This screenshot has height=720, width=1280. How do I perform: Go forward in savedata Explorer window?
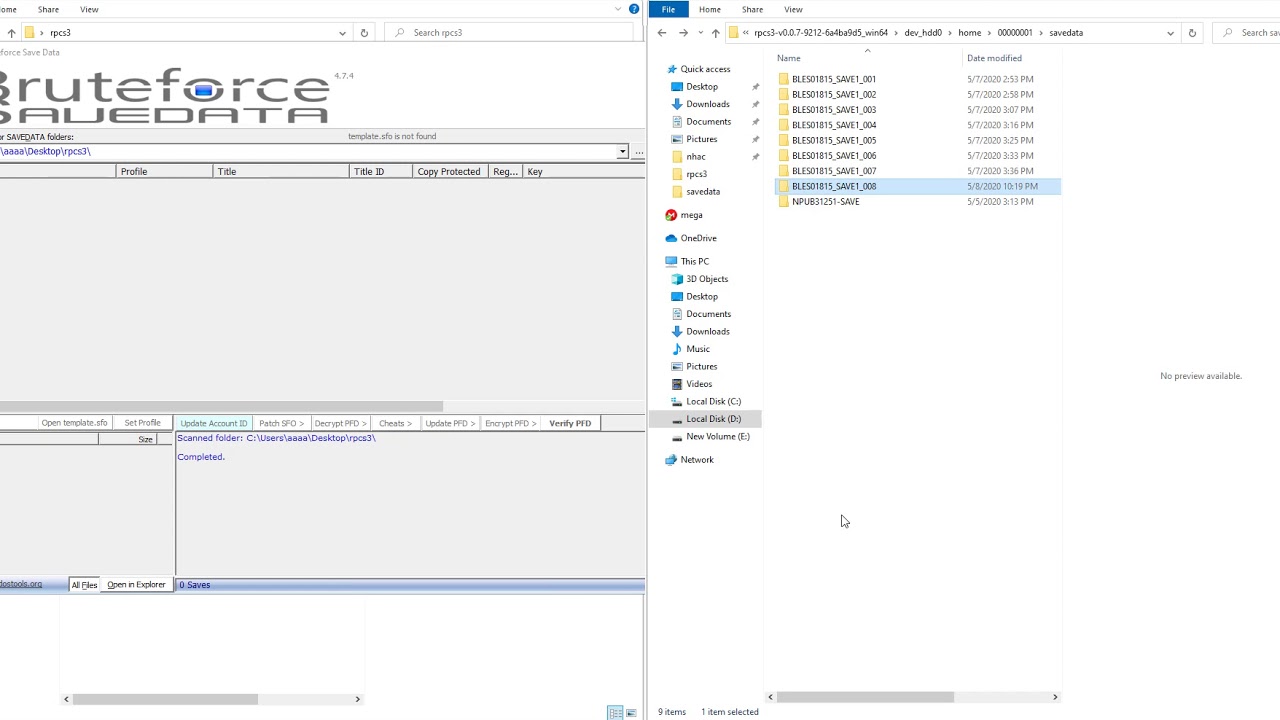pyautogui.click(x=683, y=33)
